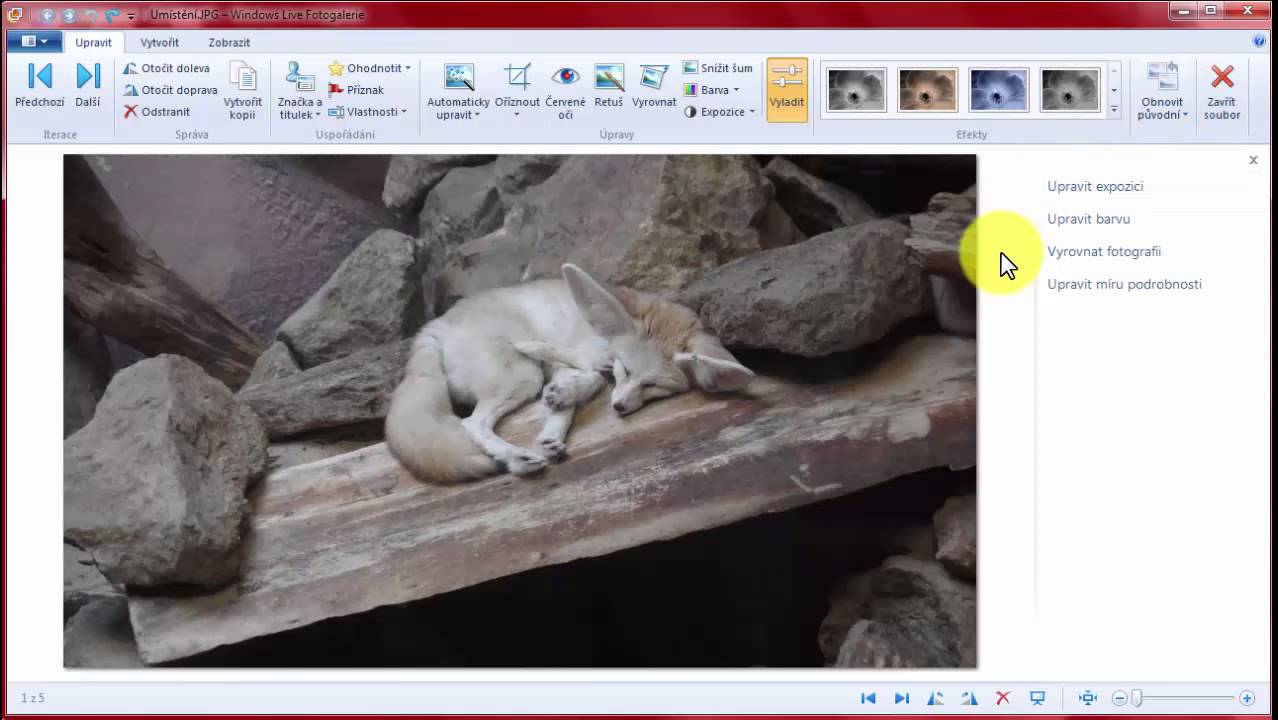Go to previous photo with Předchozí button
The width and height of the screenshot is (1278, 720).
(x=40, y=85)
